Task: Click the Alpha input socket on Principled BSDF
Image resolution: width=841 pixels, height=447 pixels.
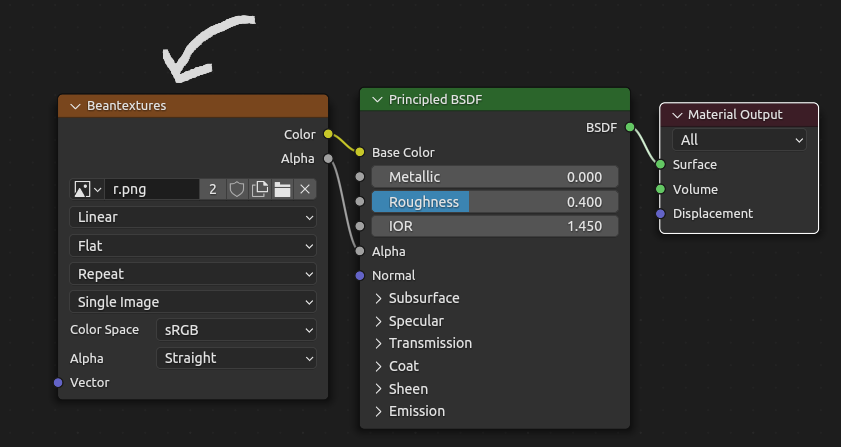Action: (x=360, y=251)
